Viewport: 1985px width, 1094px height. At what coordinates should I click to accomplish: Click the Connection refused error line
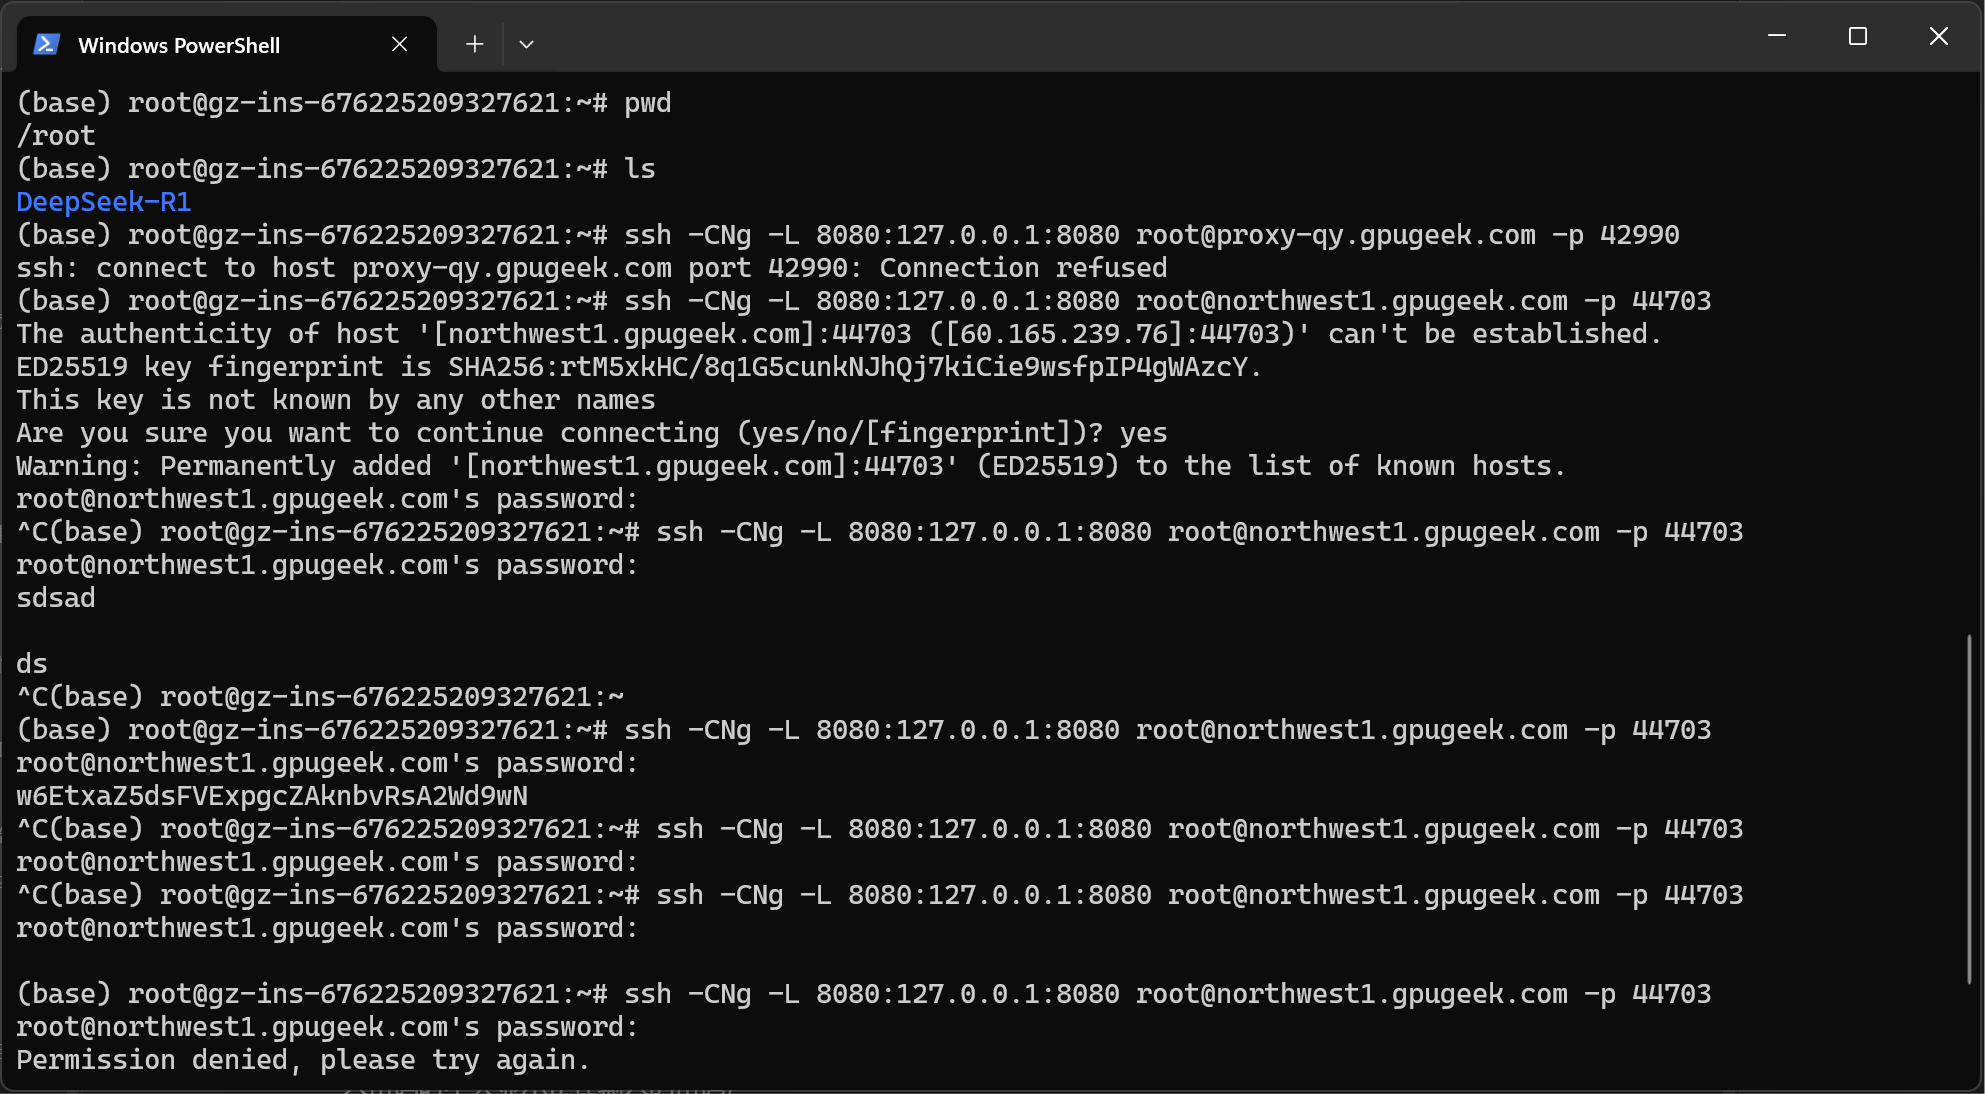pyautogui.click(x=592, y=268)
